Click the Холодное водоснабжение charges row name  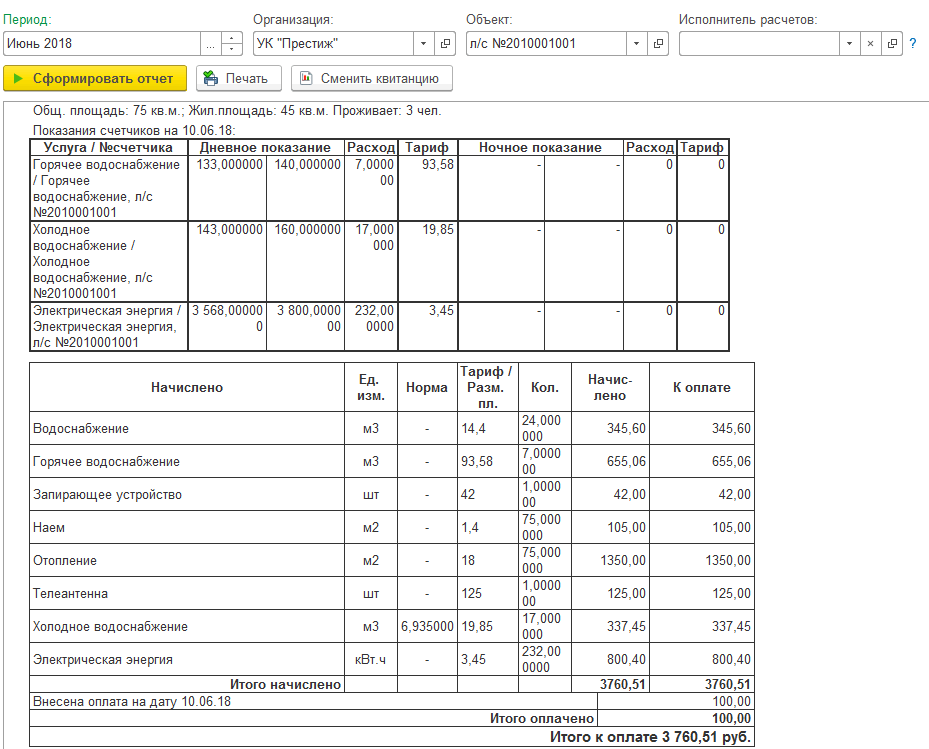110,626
